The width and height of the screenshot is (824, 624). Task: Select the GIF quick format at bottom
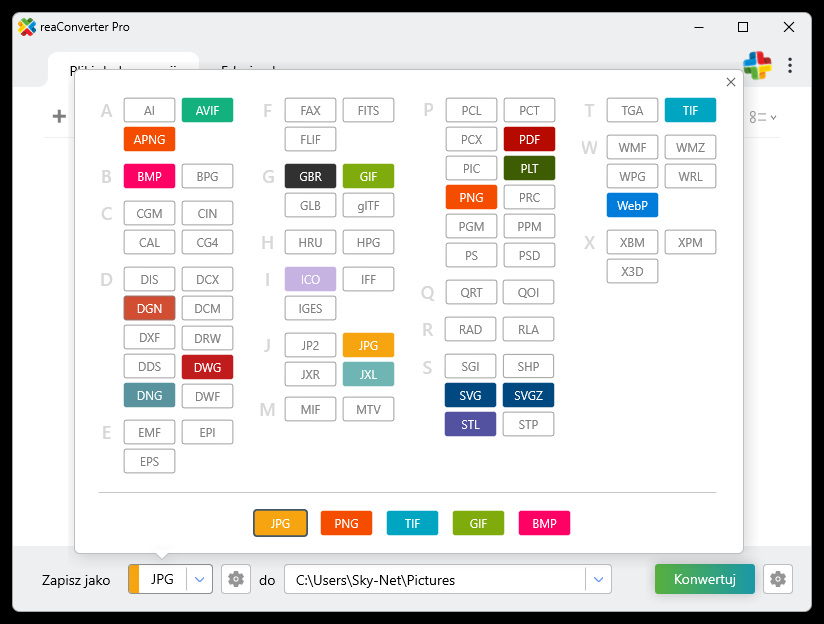click(478, 523)
